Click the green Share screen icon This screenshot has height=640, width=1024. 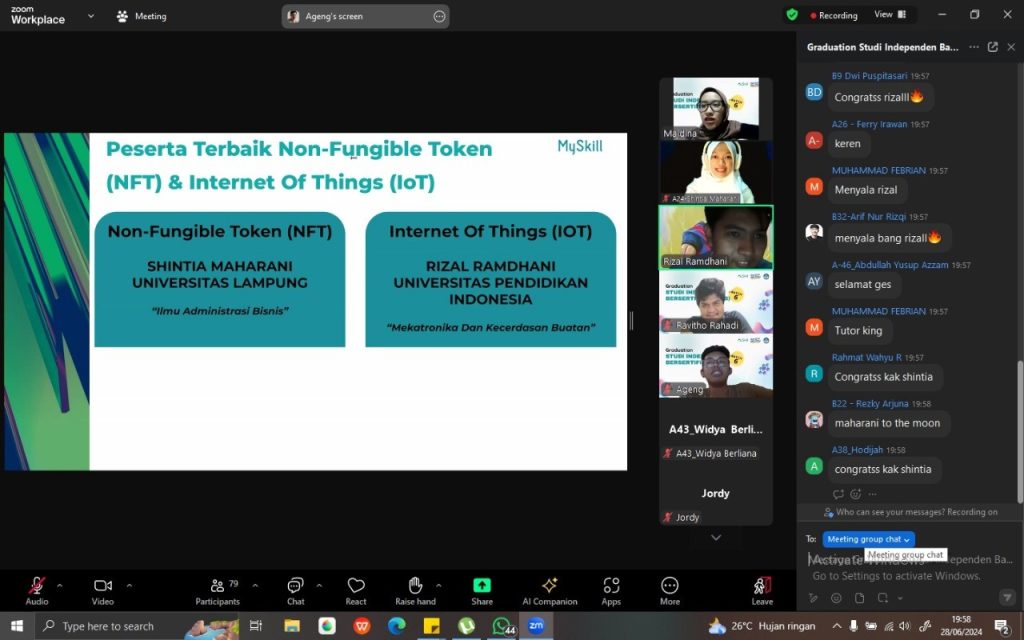pos(482,587)
